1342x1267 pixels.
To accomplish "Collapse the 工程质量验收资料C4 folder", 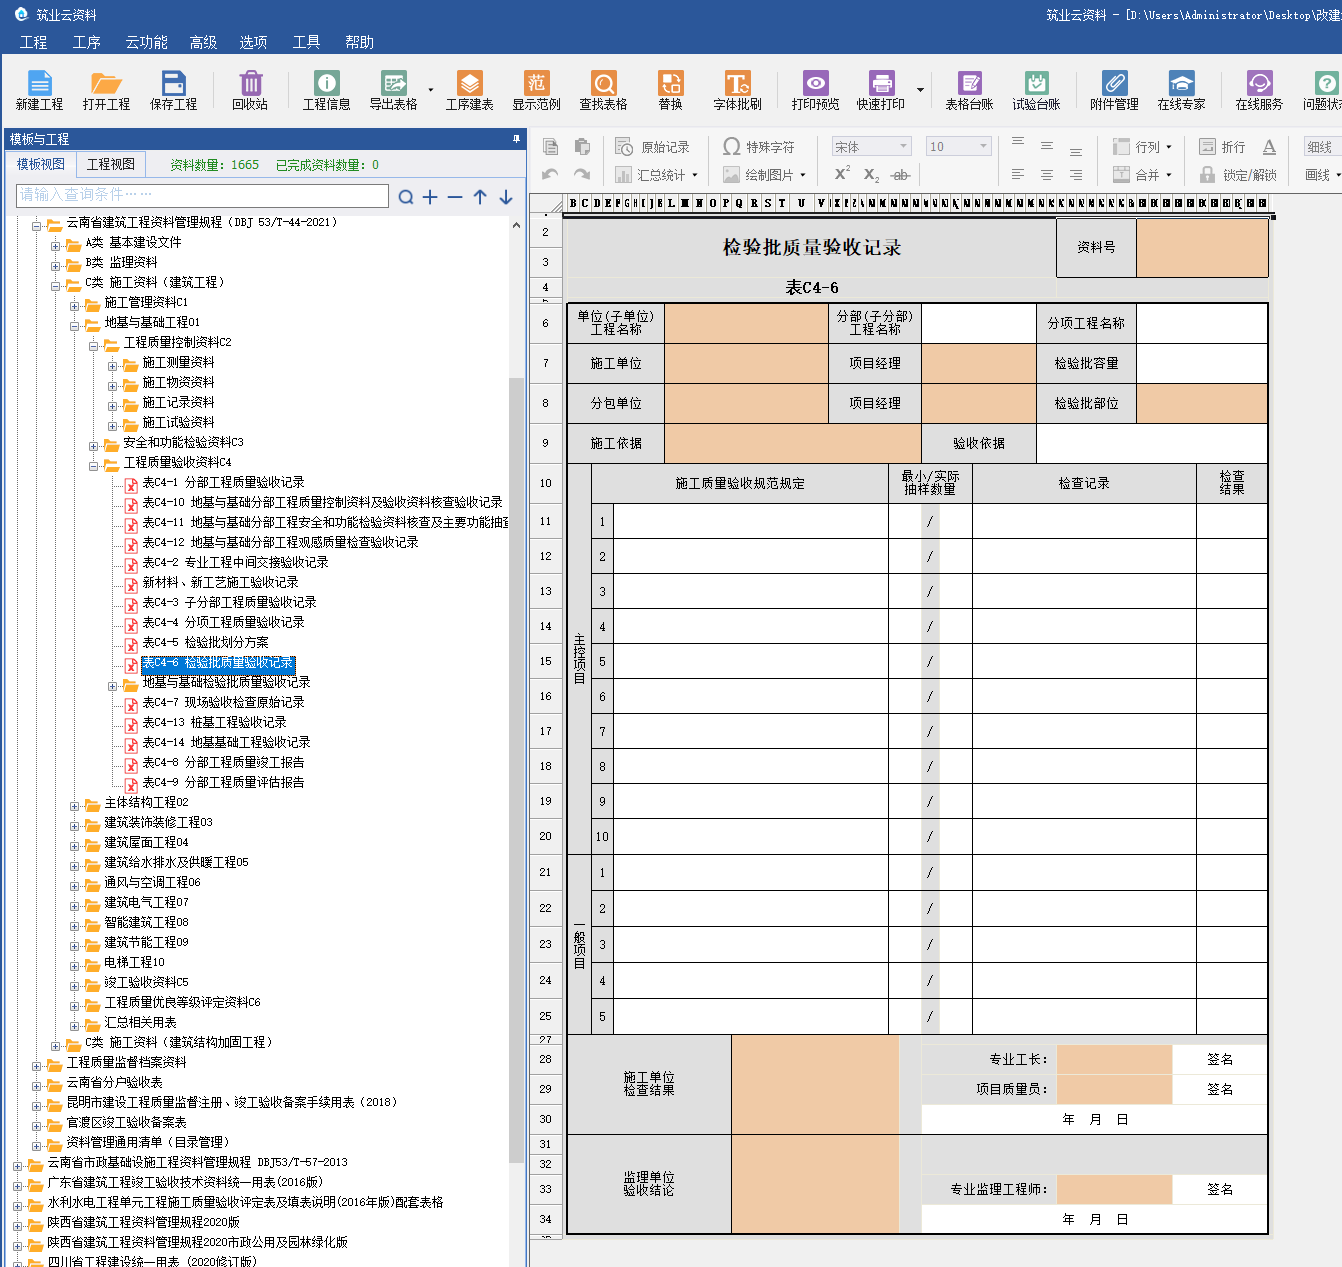I will click(94, 466).
